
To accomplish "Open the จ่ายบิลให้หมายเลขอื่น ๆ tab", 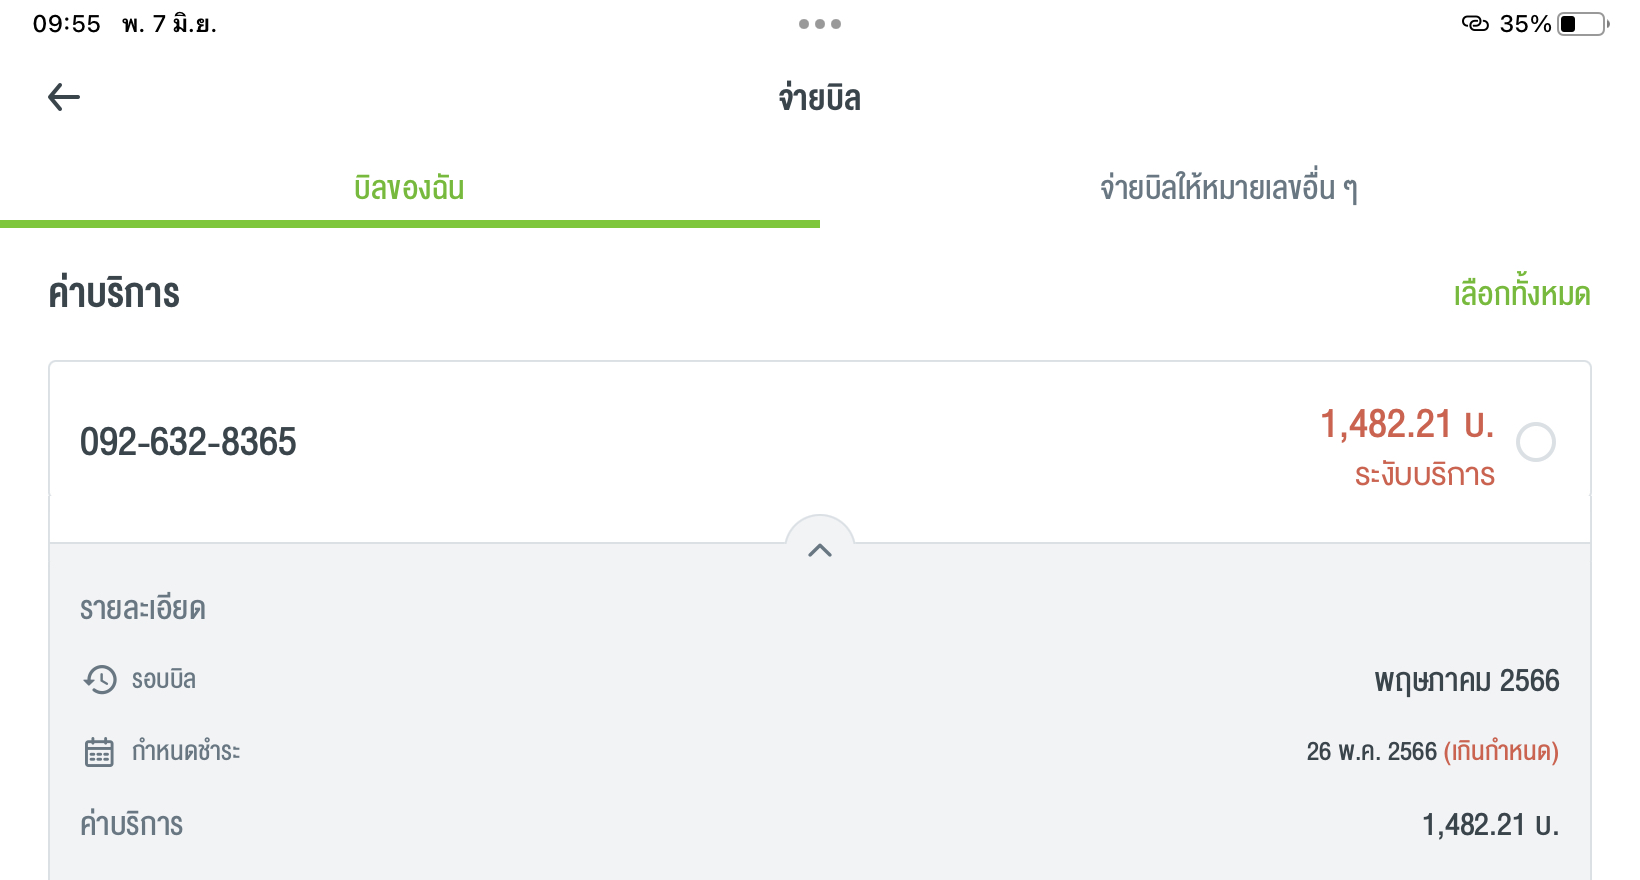I will point(1229,188).
